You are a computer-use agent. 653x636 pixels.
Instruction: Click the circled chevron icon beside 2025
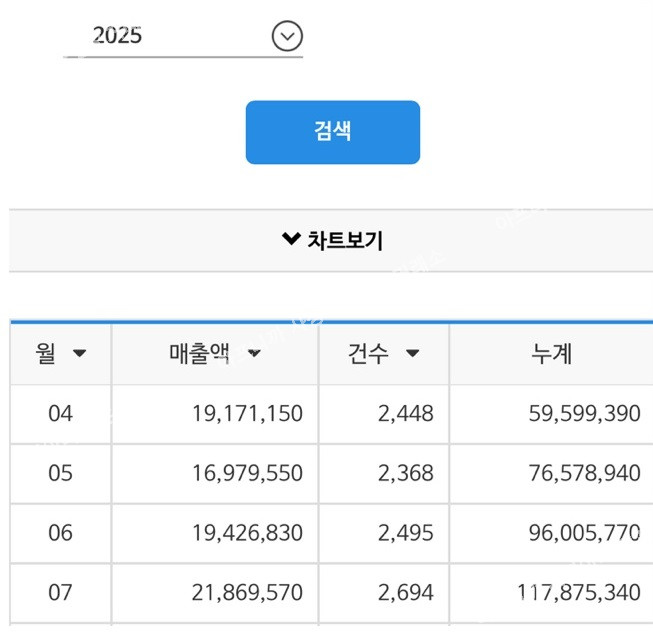(287, 37)
